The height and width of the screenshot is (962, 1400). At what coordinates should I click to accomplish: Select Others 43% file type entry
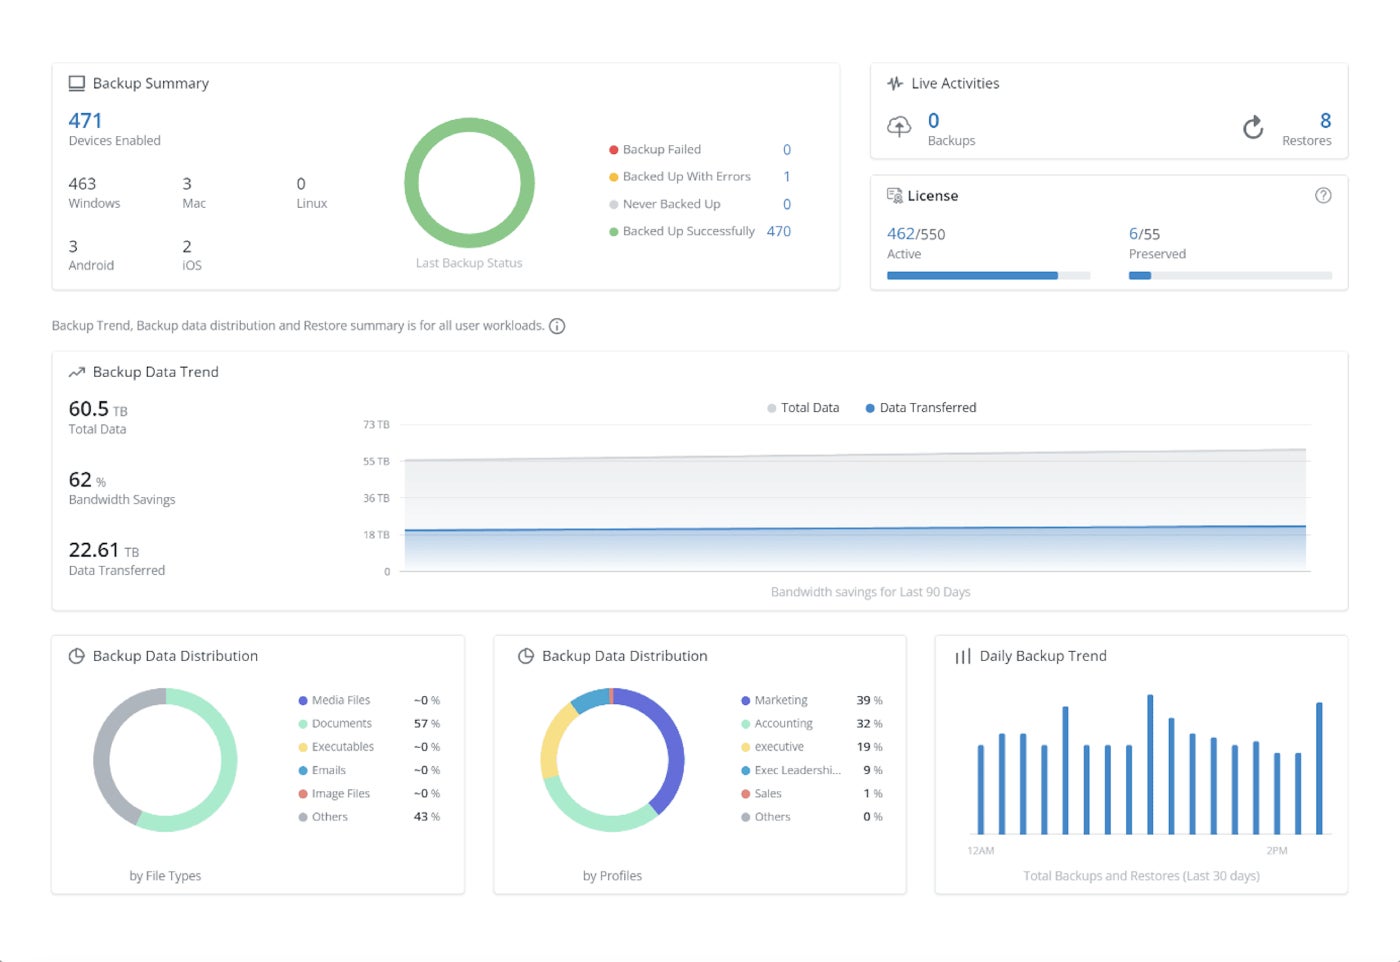pyautogui.click(x=369, y=817)
